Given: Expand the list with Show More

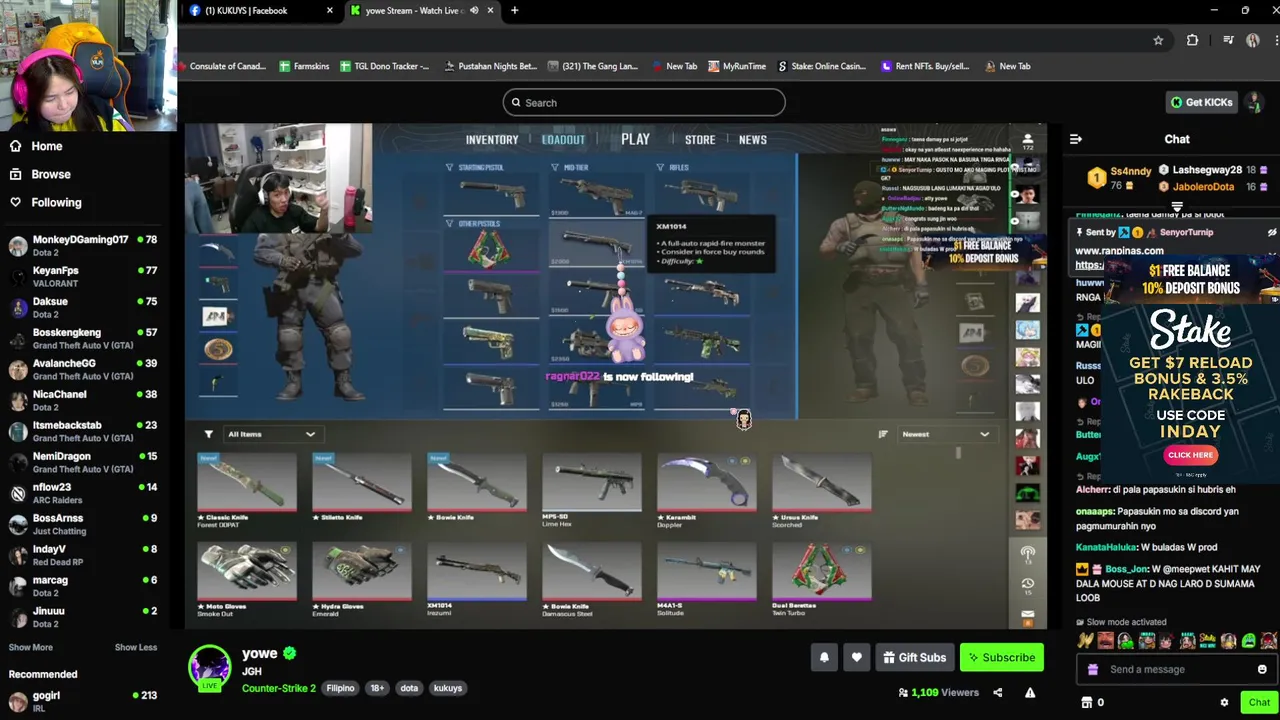Looking at the screenshot, I should click(x=31, y=647).
